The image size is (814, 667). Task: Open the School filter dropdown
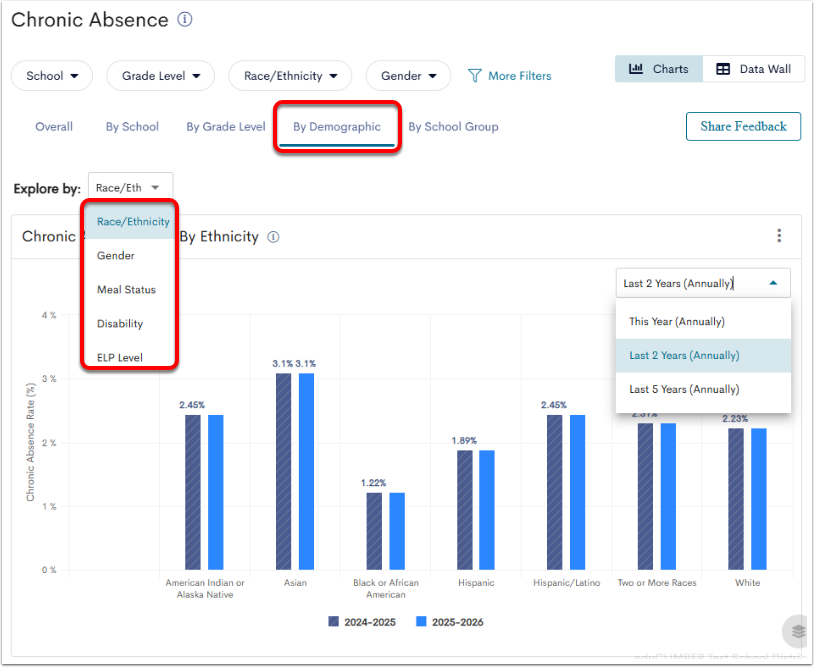[x=52, y=76]
